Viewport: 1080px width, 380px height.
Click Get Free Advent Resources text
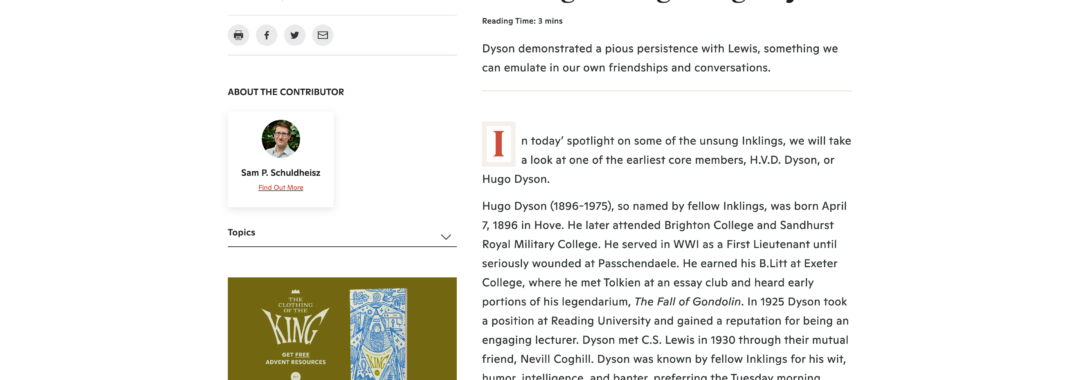pos(295,358)
